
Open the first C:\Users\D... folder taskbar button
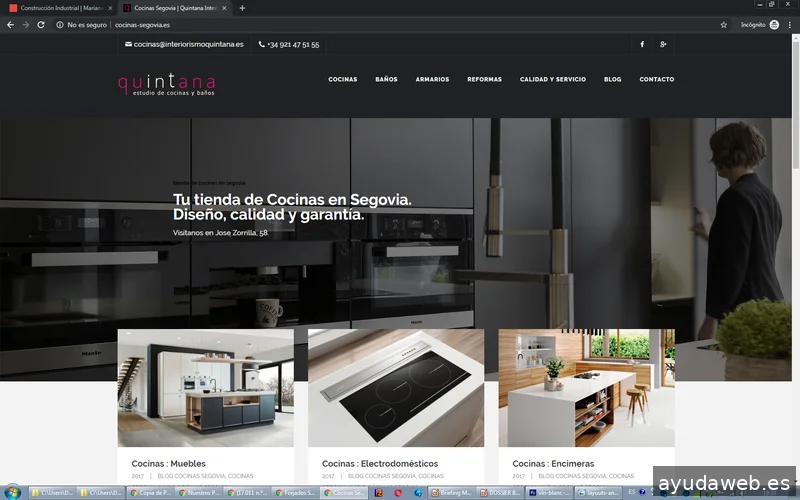point(52,492)
